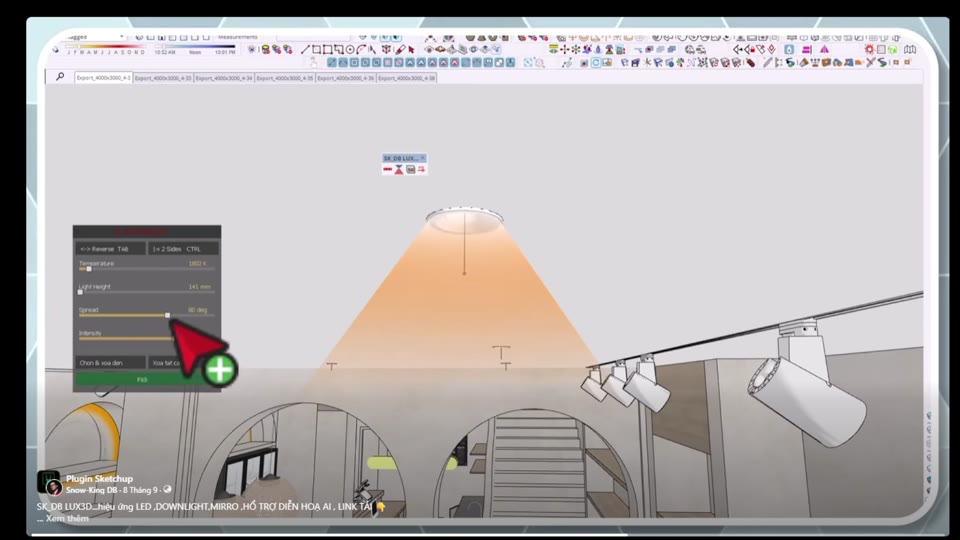The width and height of the screenshot is (960, 540).
Task: Switch to the Export_4000x3000_4-33 scene tab
Action: click(x=163, y=78)
